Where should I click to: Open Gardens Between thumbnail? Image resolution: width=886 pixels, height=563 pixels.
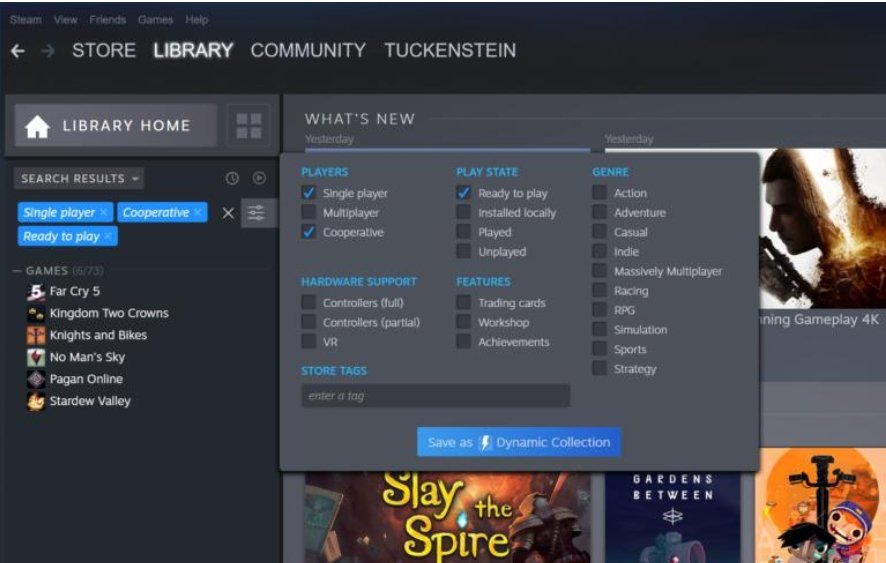click(672, 517)
